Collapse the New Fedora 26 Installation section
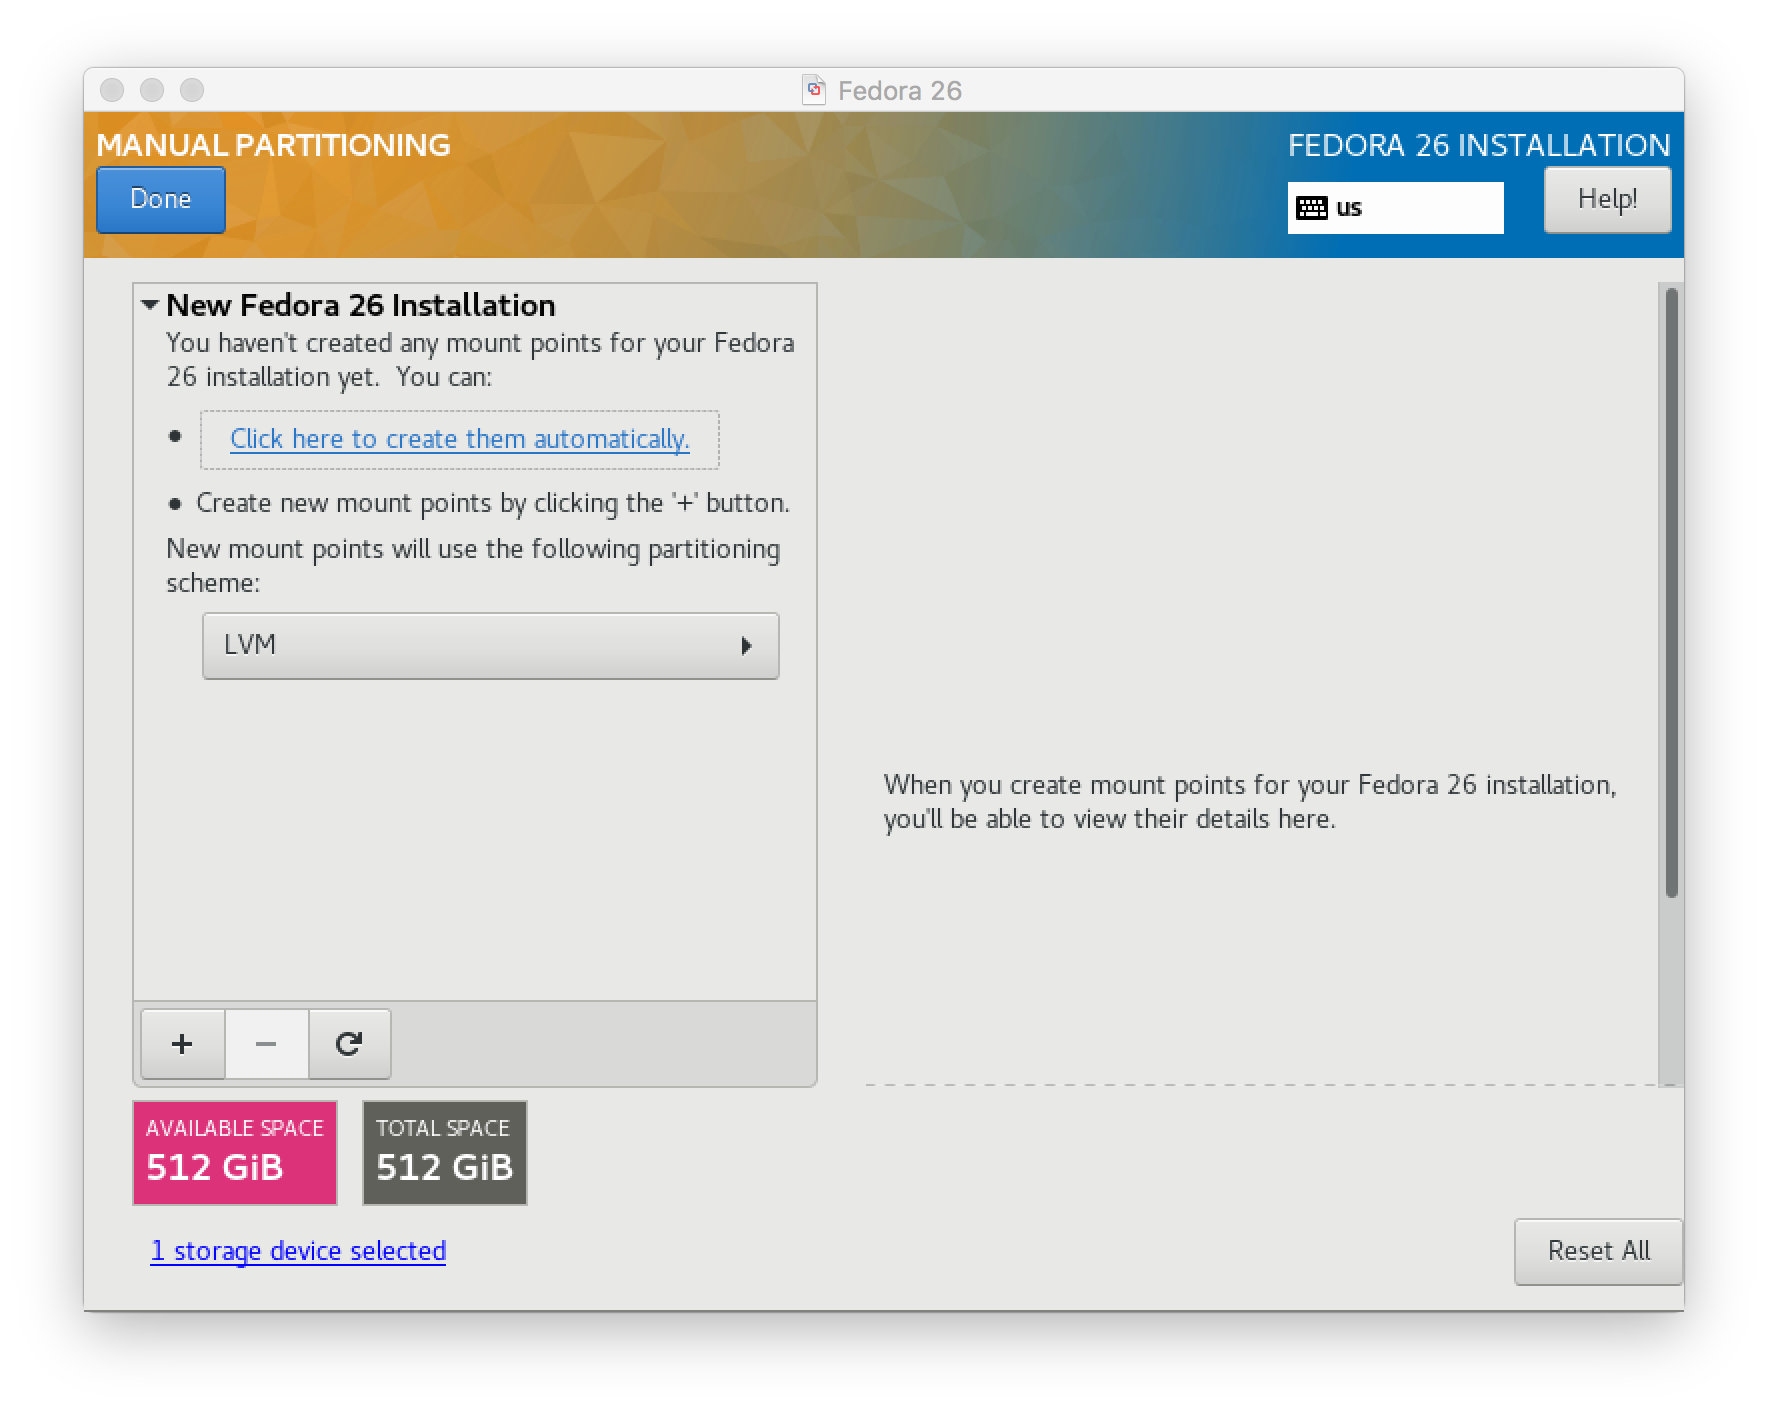1768x1412 pixels. click(x=150, y=305)
